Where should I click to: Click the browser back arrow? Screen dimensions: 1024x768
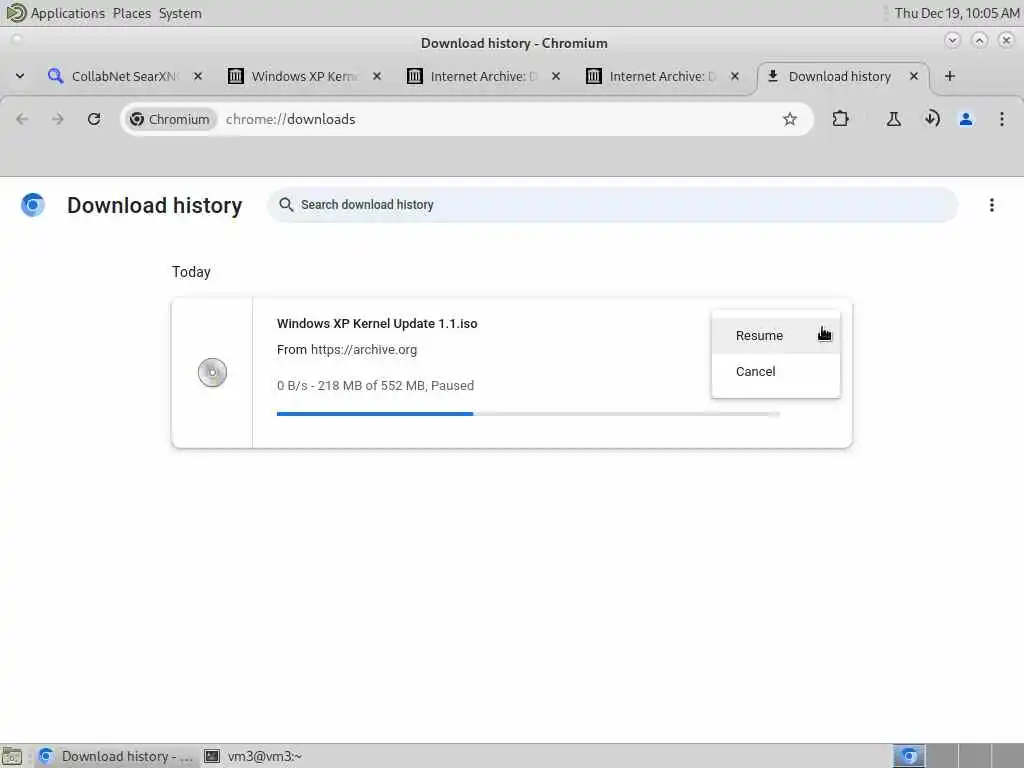coord(22,119)
